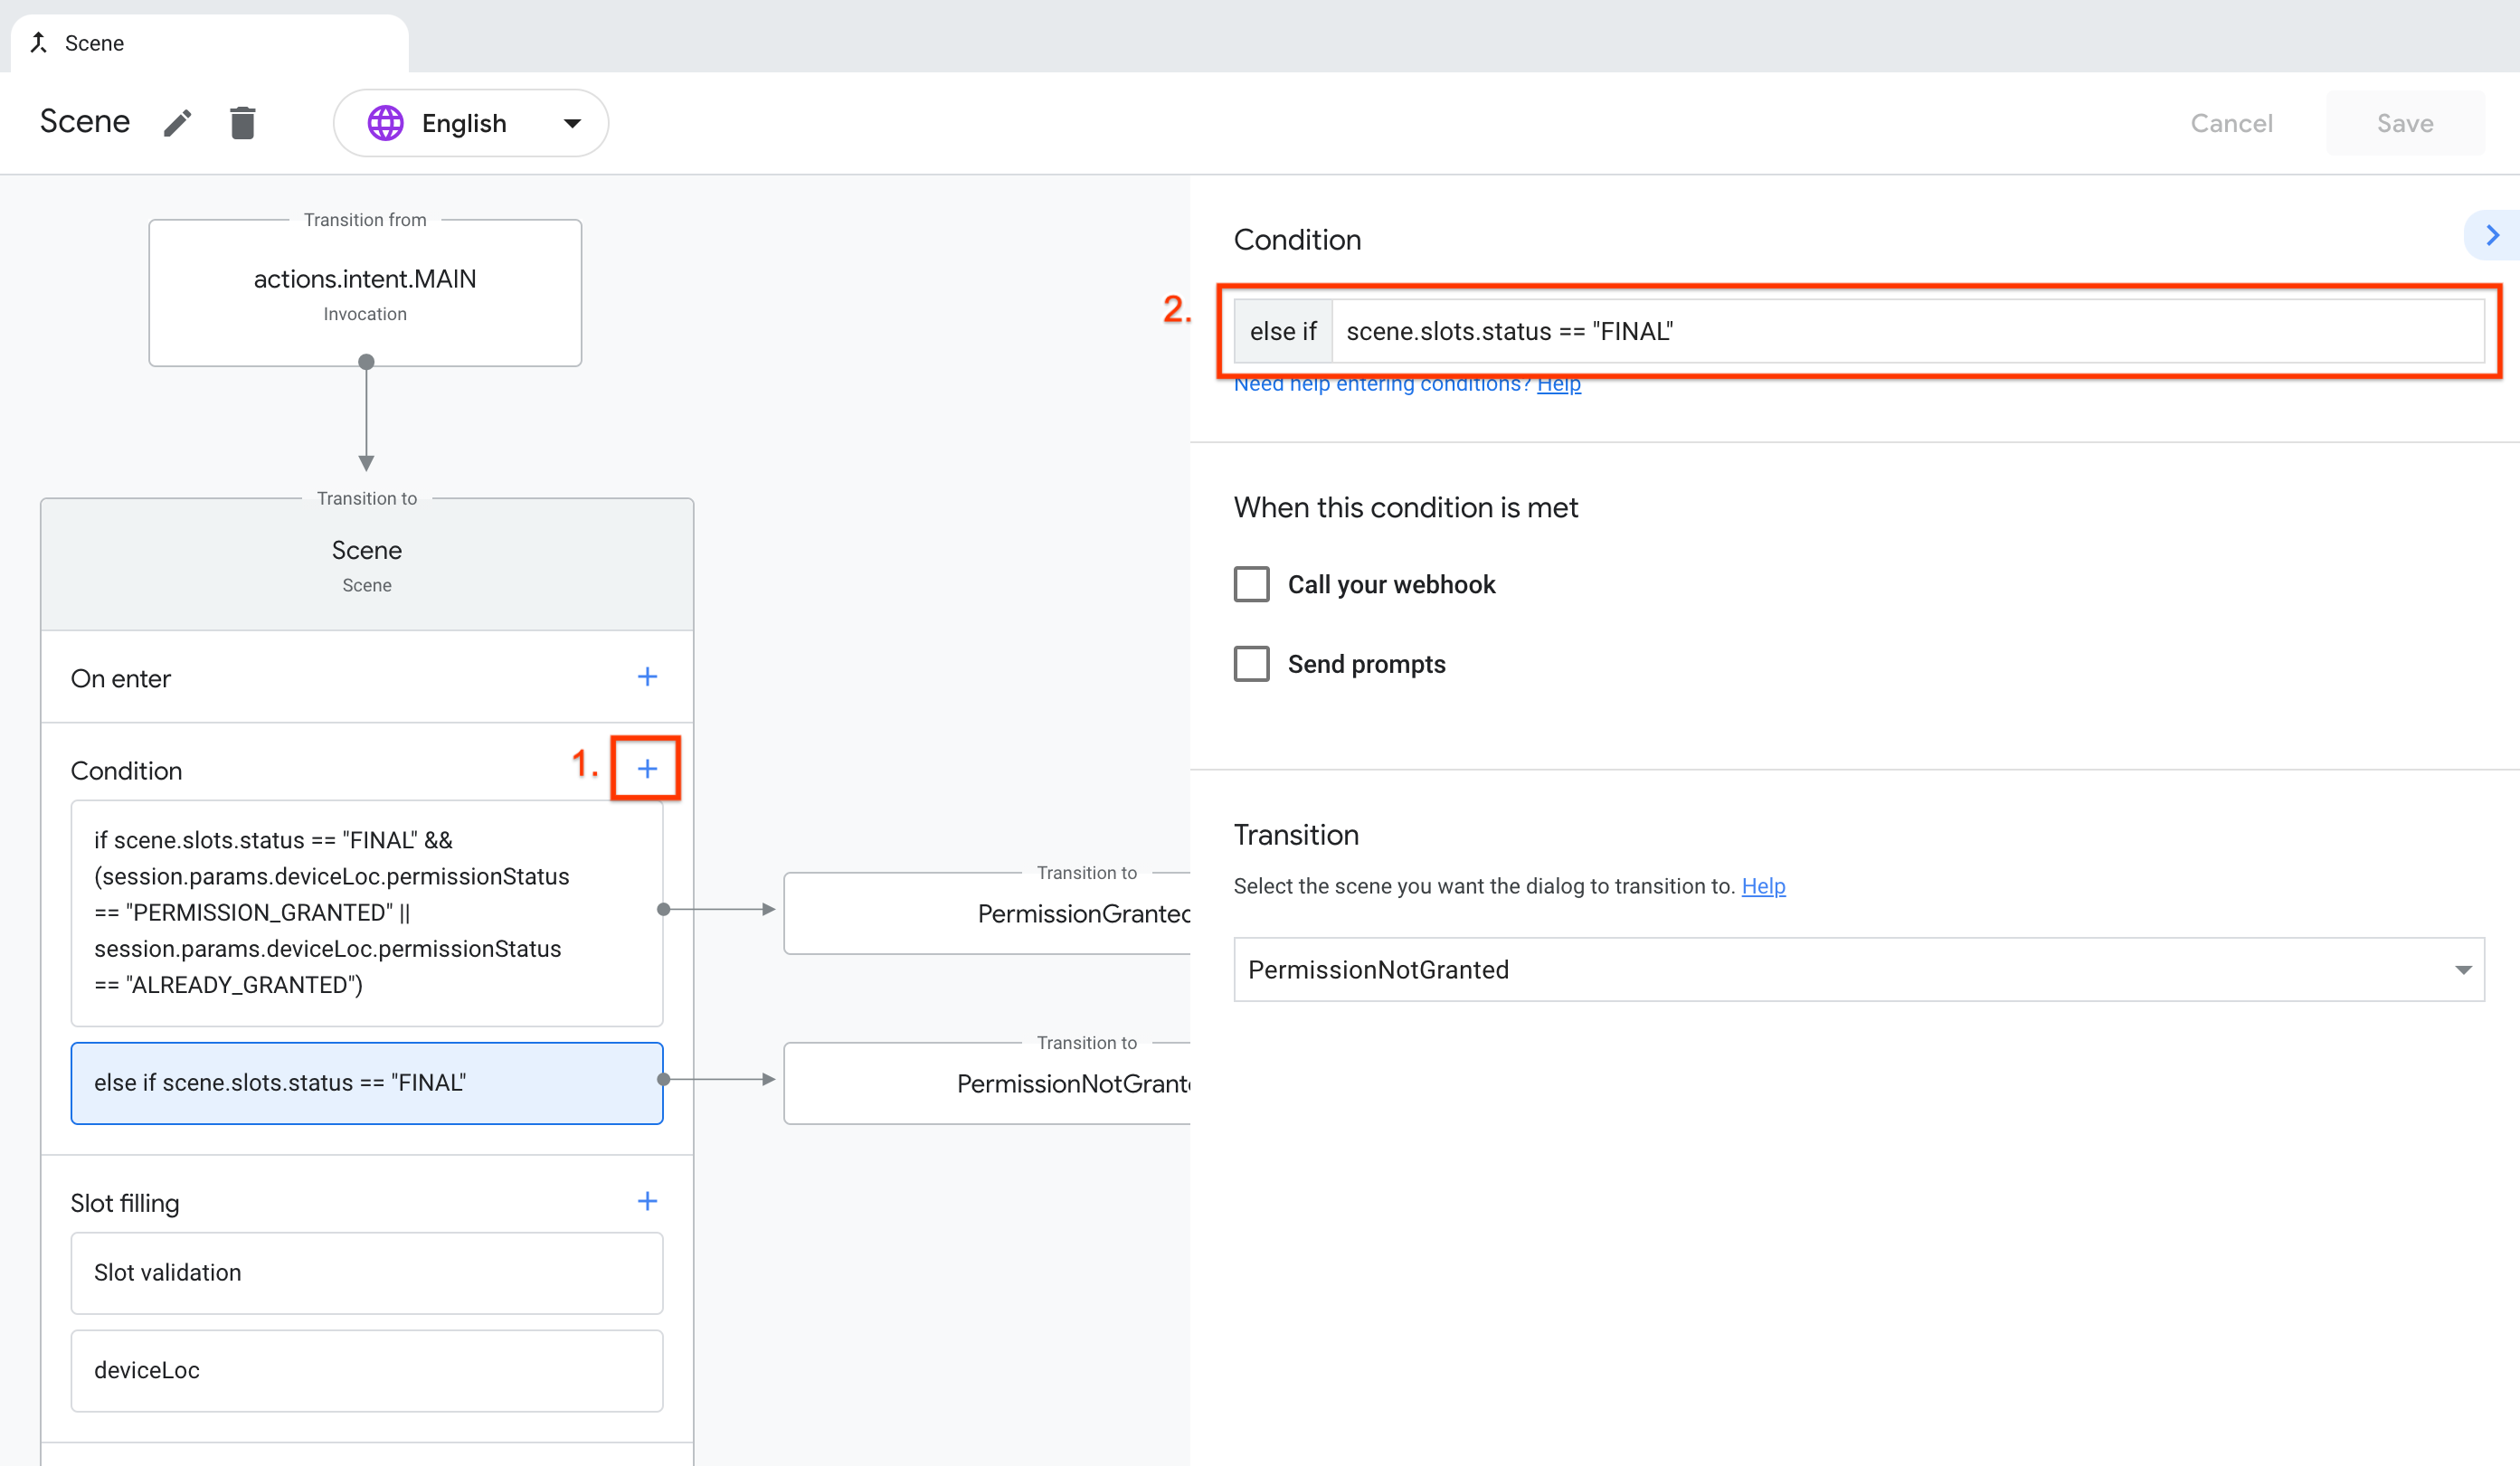Image resolution: width=2520 pixels, height=1466 pixels.
Task: Add an On enter action with plus
Action: point(647,677)
